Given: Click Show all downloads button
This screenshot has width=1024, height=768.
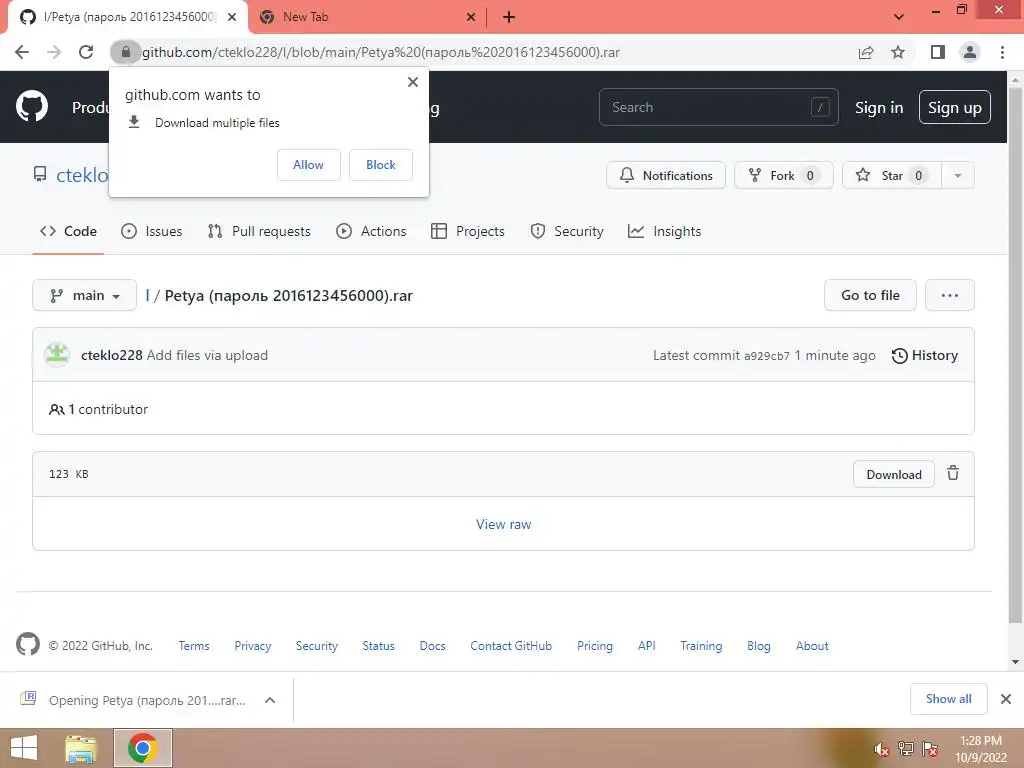Looking at the screenshot, I should click(948, 699).
